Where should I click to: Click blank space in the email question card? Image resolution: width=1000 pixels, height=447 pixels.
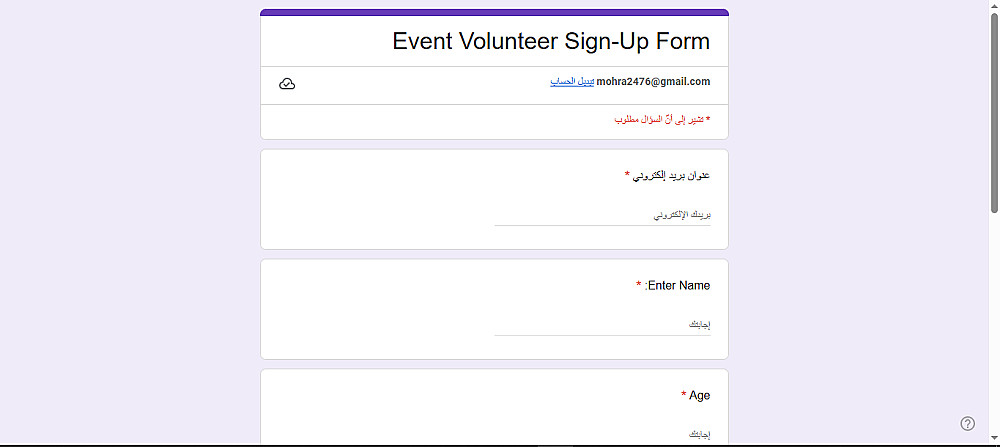[x=380, y=200]
